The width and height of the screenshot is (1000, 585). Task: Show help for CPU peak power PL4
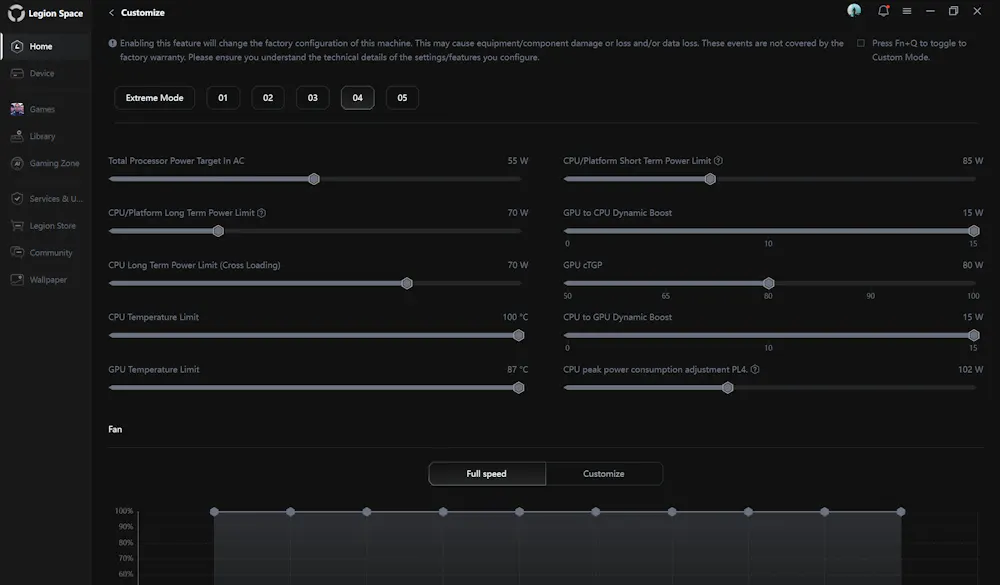coord(754,369)
